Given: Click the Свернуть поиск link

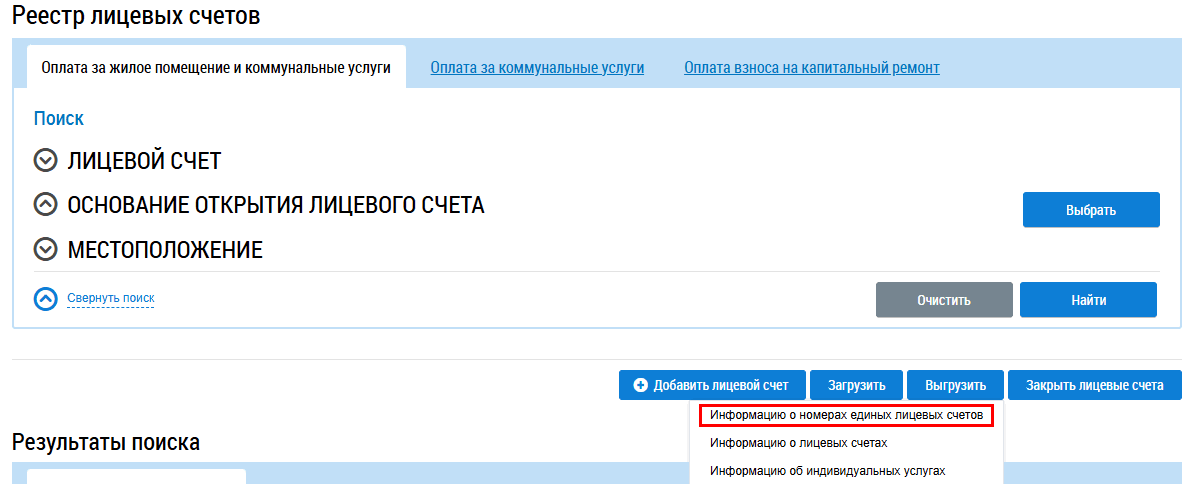Looking at the screenshot, I should 110,298.
